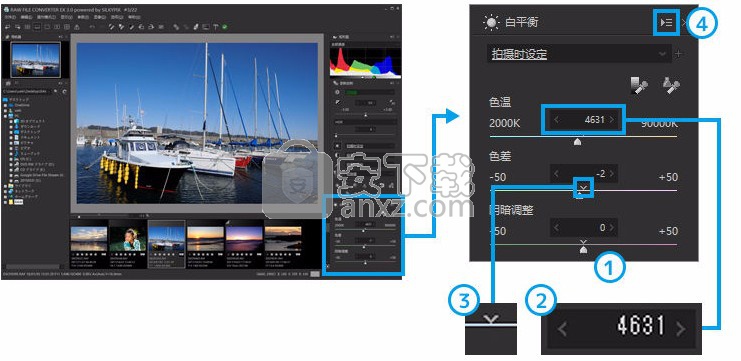Image resolution: width=741 pixels, height=361 pixels.
Task: Click the horizontal scrollbar under the folder tree
Action: tap(33, 267)
